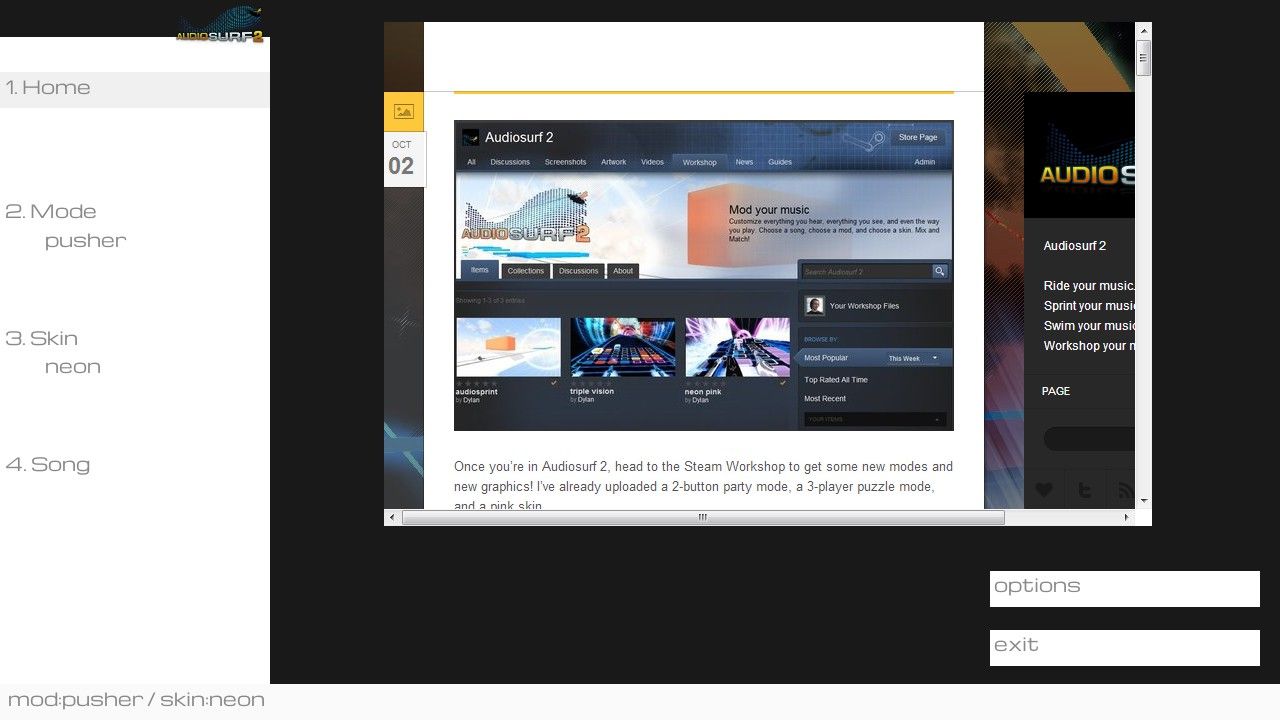Image resolution: width=1280 pixels, height=720 pixels.
Task: Click the 'Once you're in Audiosurf 2' paragraph
Action: 703,486
